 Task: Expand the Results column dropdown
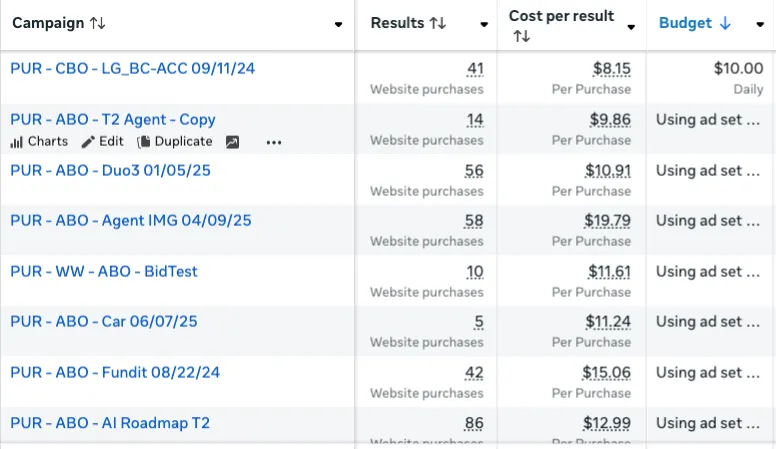pyautogui.click(x=484, y=24)
